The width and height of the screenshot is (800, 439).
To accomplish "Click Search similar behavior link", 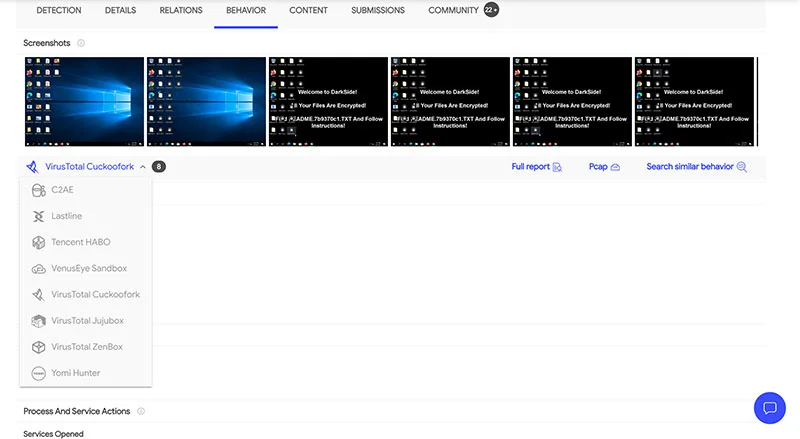I will [690, 166].
